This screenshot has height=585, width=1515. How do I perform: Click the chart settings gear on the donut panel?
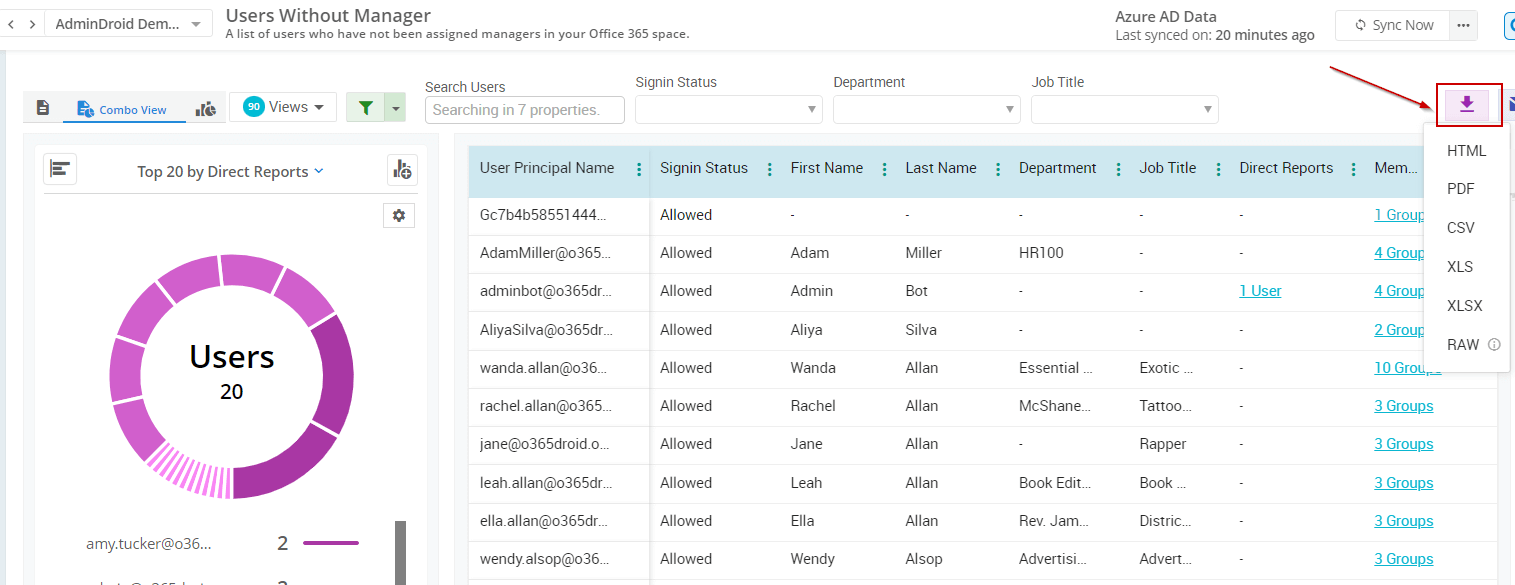399,215
